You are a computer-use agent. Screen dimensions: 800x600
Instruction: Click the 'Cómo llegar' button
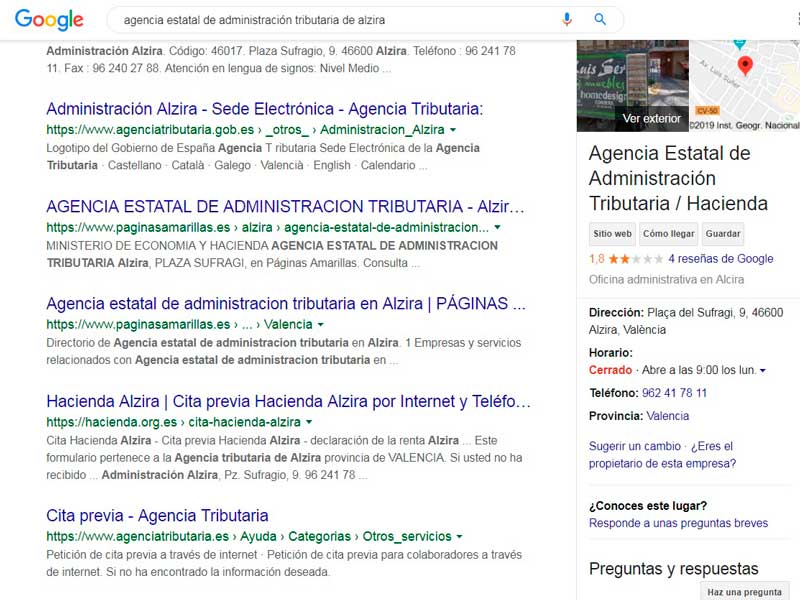pos(668,234)
